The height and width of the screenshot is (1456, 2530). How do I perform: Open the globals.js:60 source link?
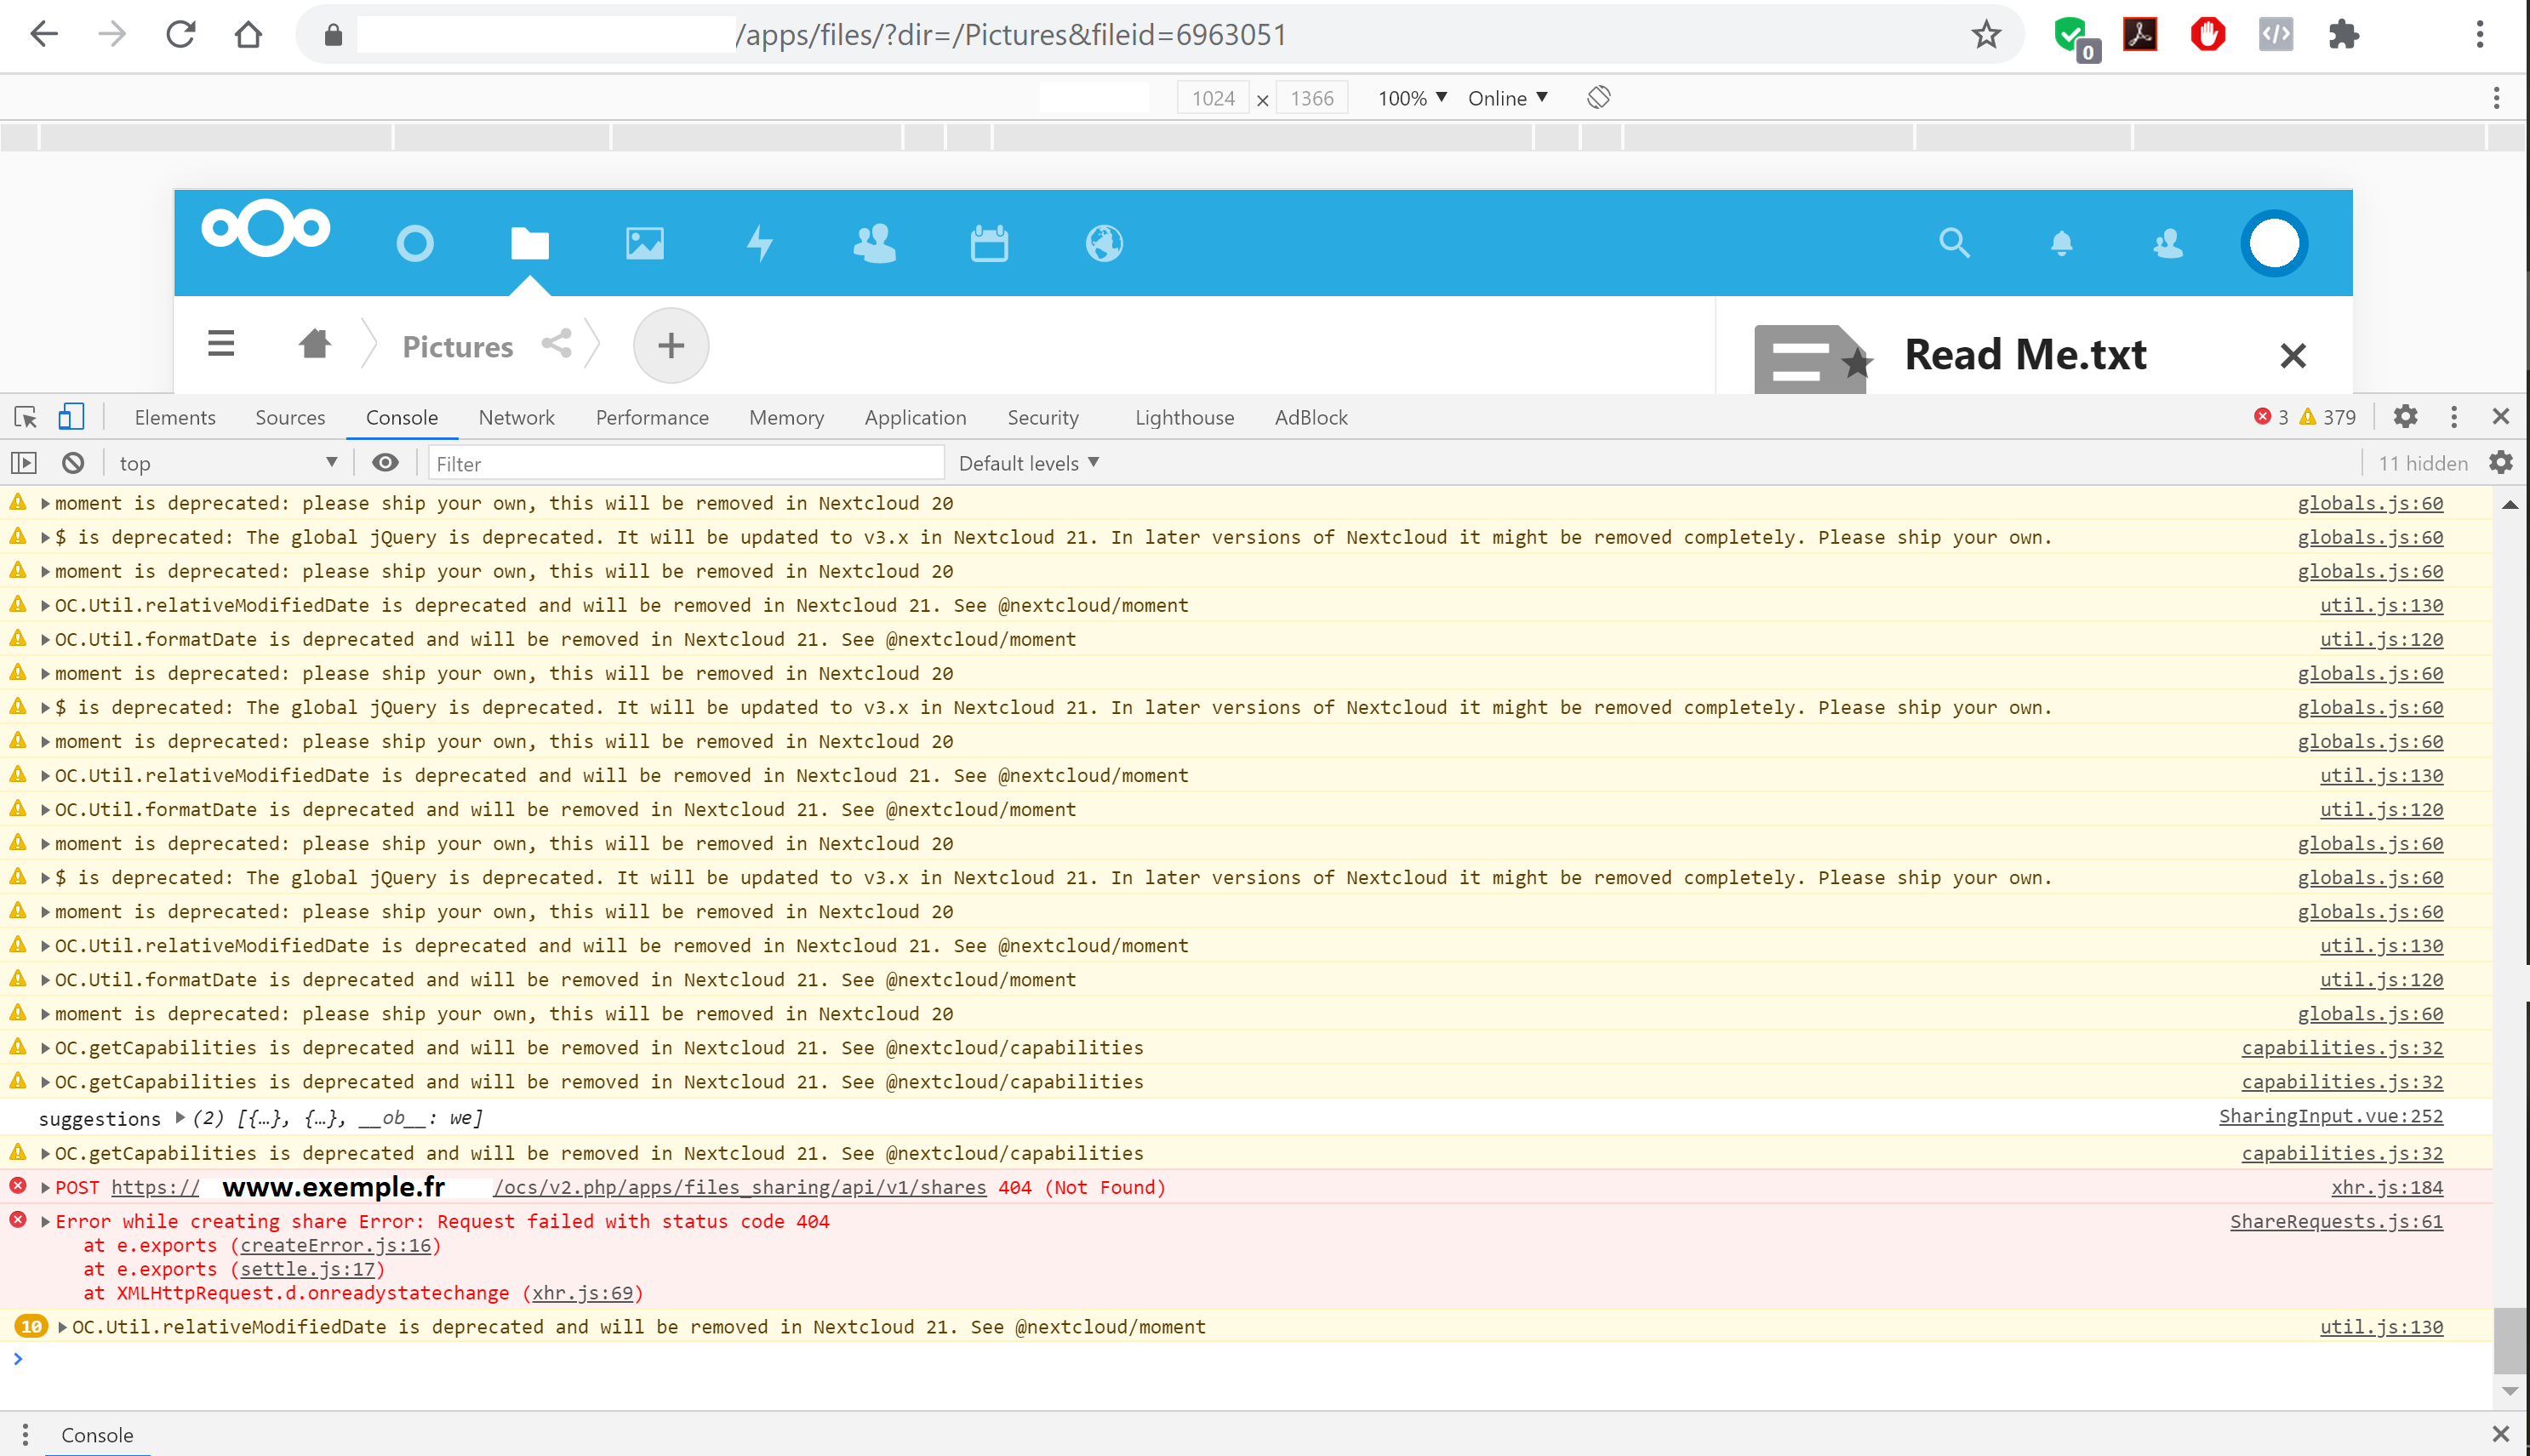point(2369,503)
